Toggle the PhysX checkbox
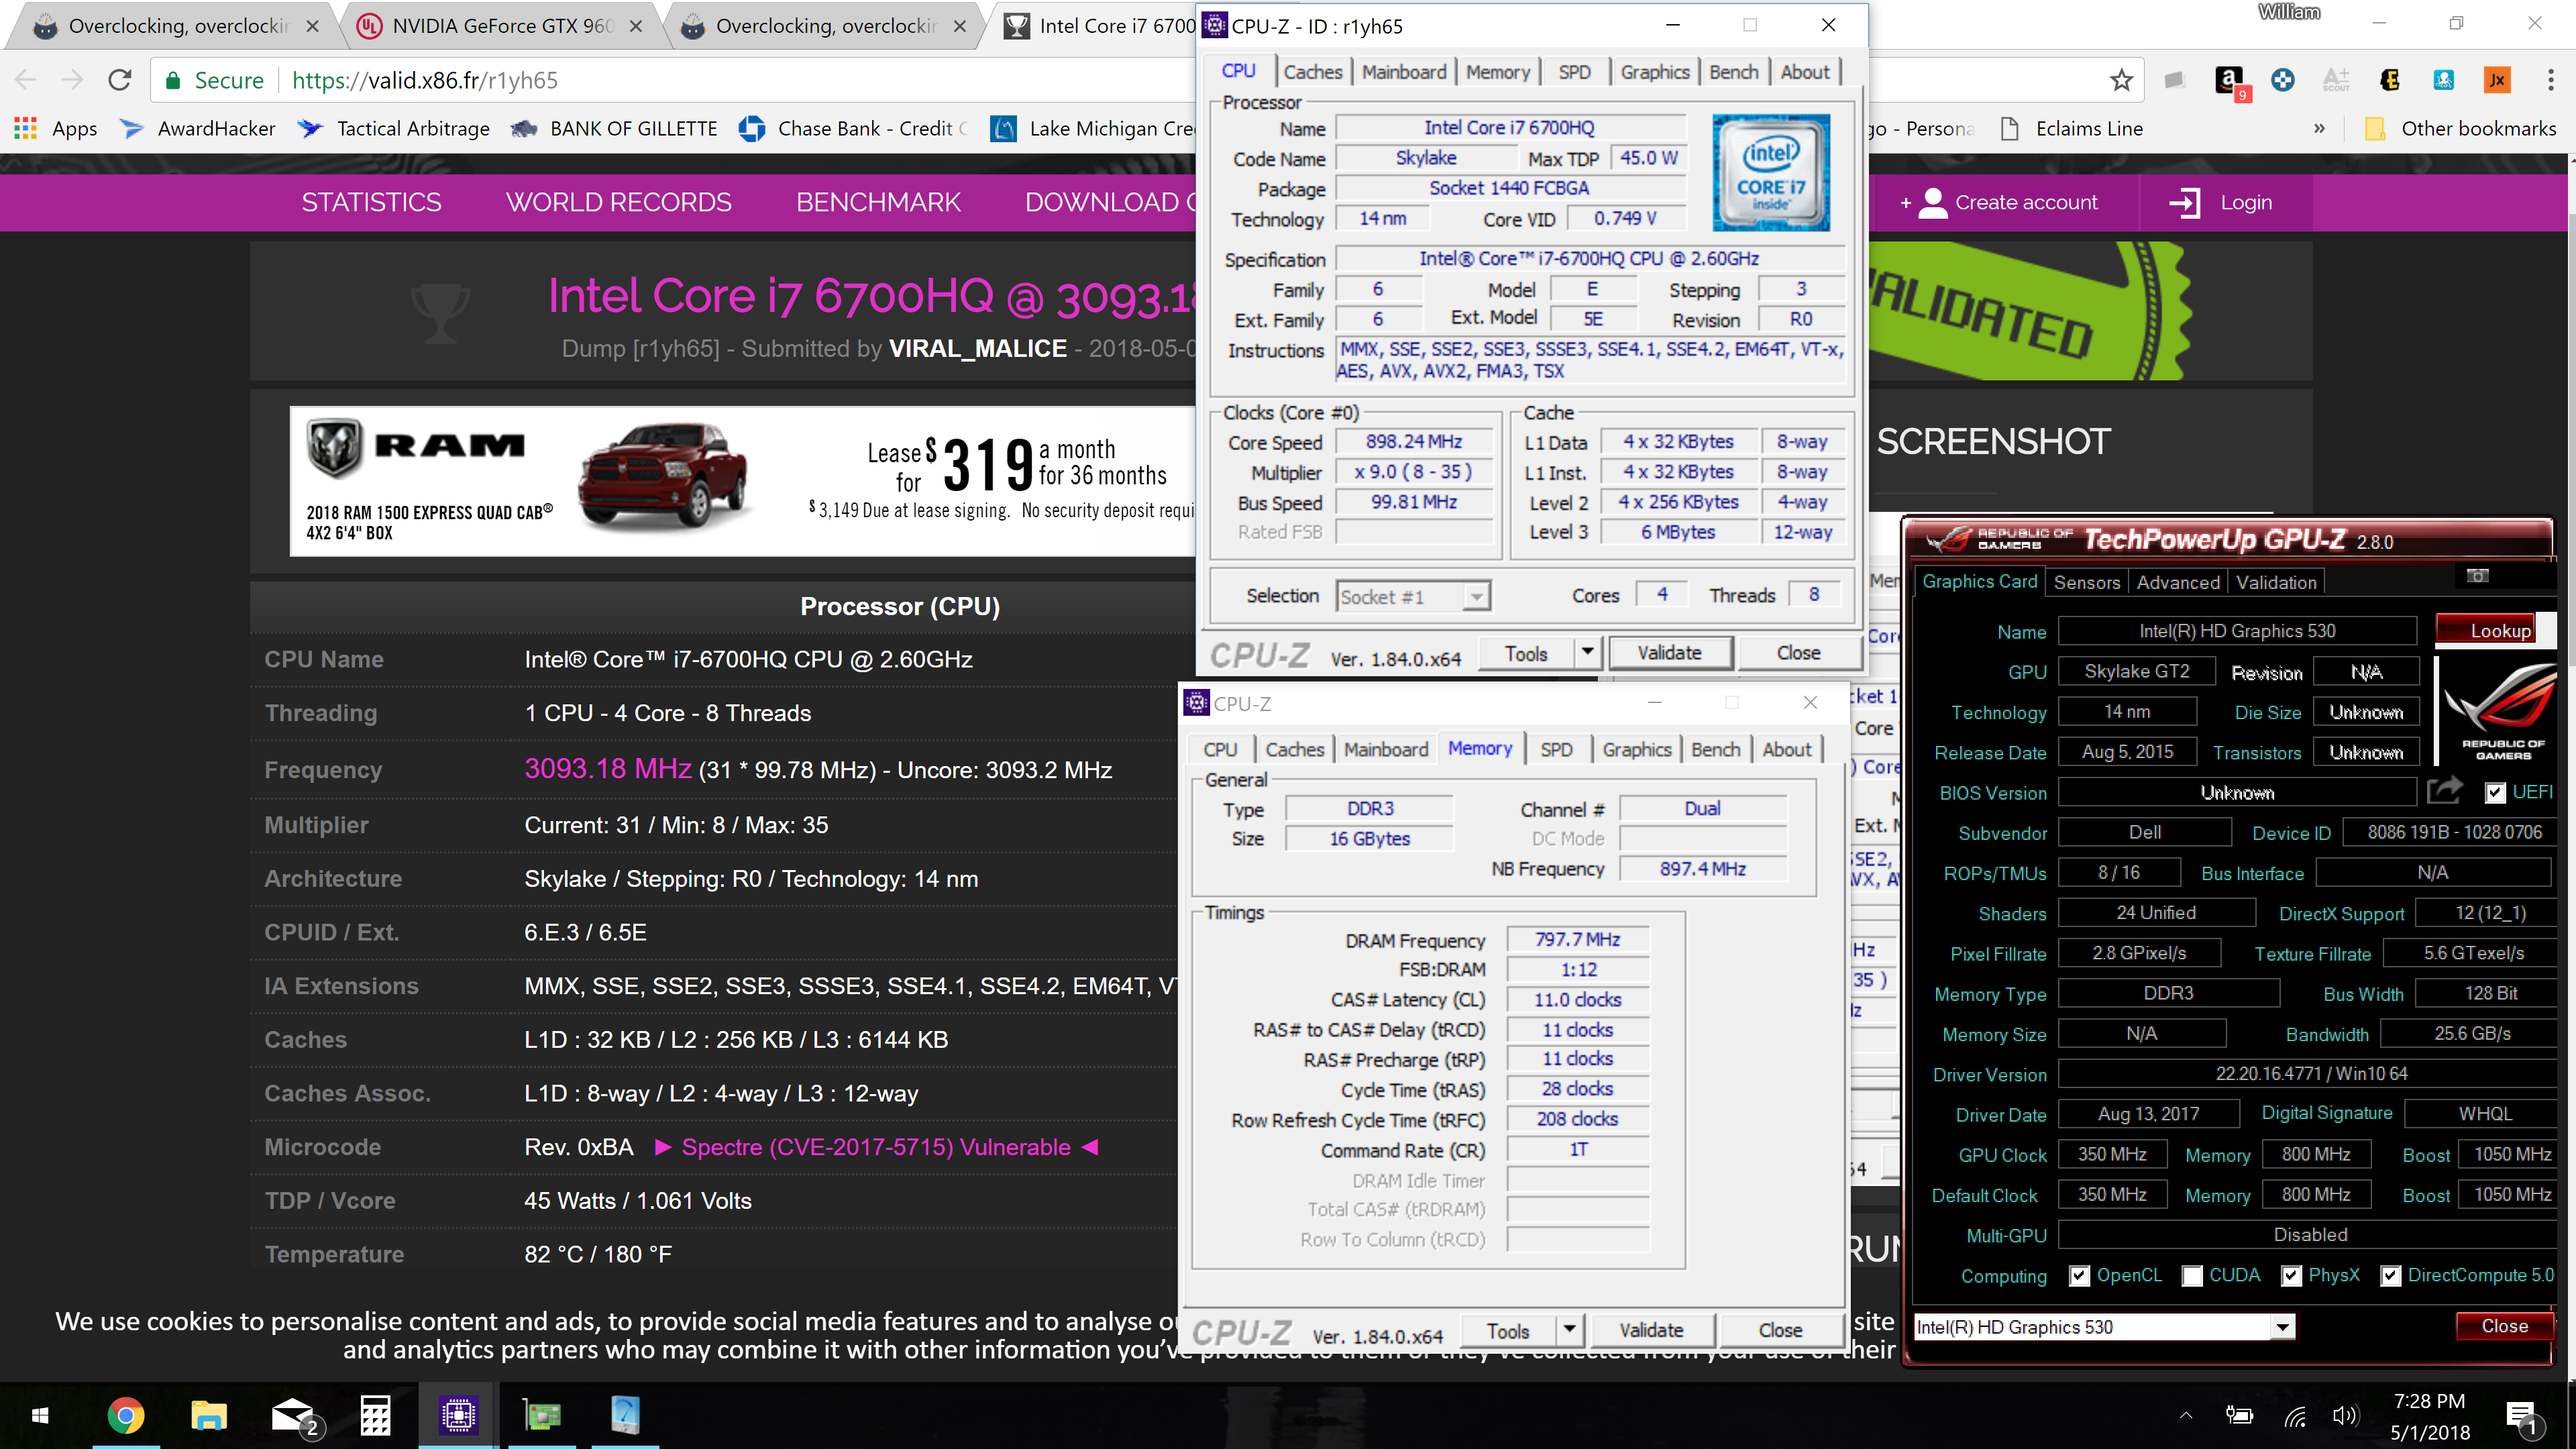Image resolution: width=2576 pixels, height=1449 pixels. [2291, 1276]
